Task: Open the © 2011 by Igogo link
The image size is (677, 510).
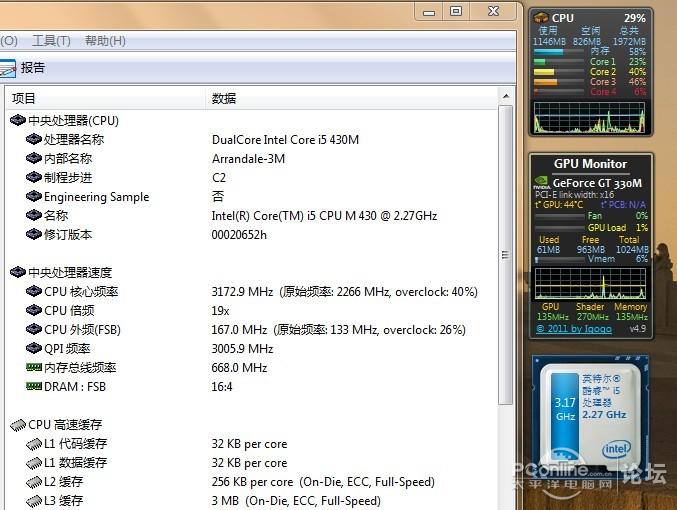Action: (x=574, y=329)
